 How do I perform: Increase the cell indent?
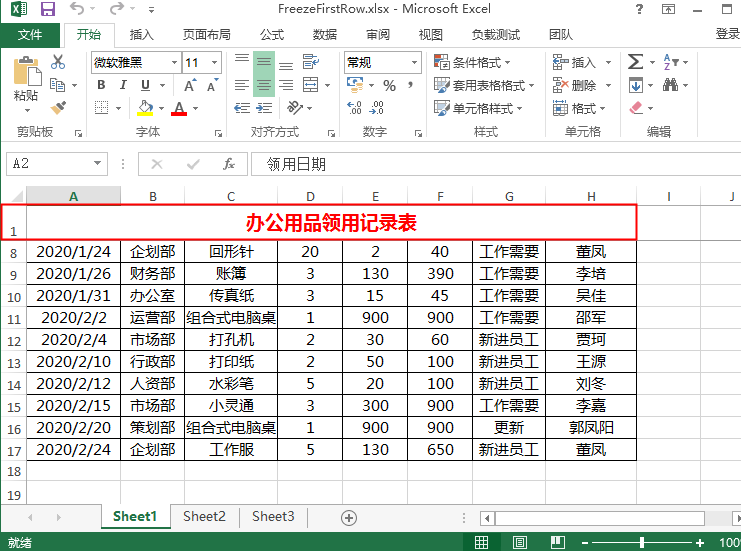tap(264, 108)
